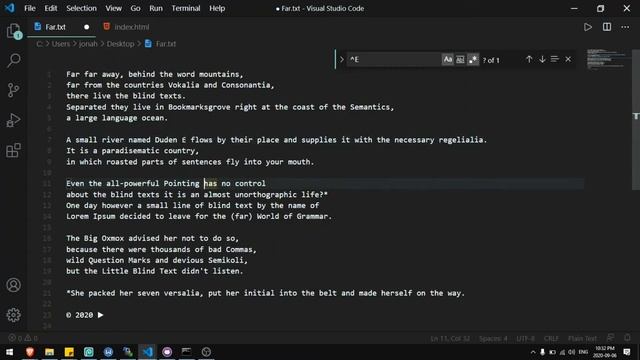This screenshot has height=360, width=640.
Task: Click the unsaved dot on Far.txt tab
Action: 87,27
